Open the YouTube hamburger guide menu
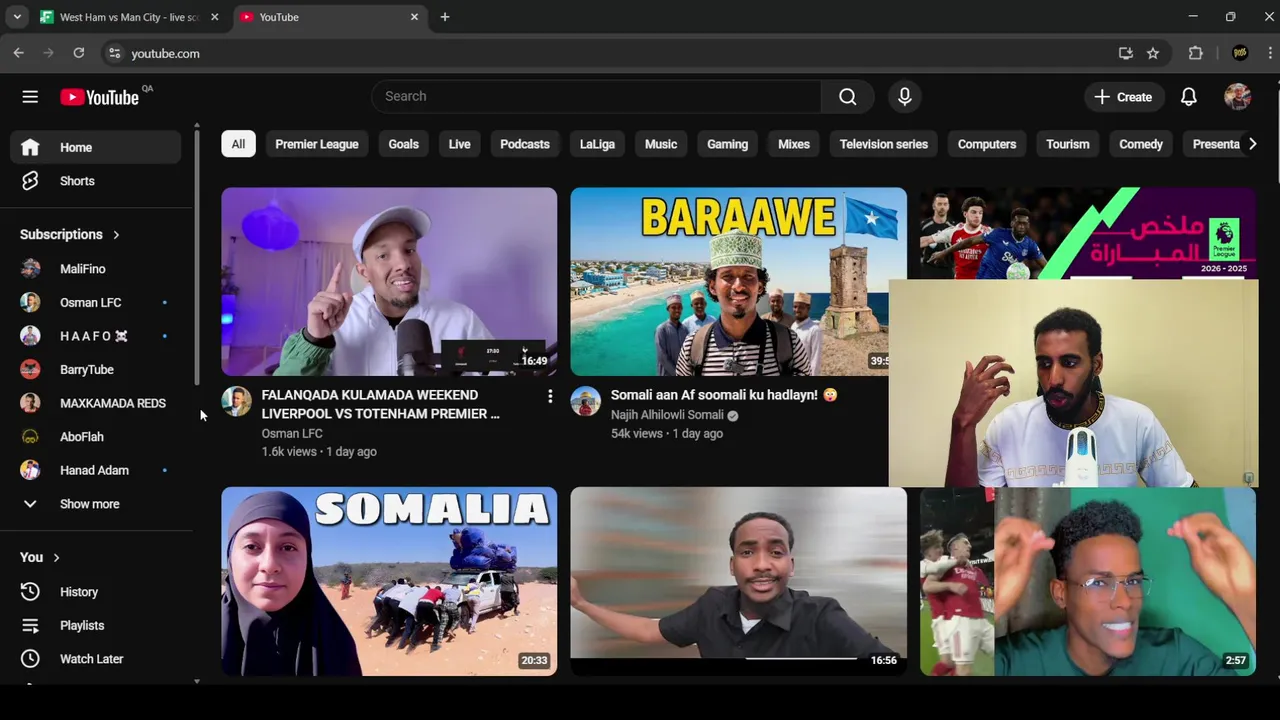Screen dimensions: 1280x720 tap(30, 97)
